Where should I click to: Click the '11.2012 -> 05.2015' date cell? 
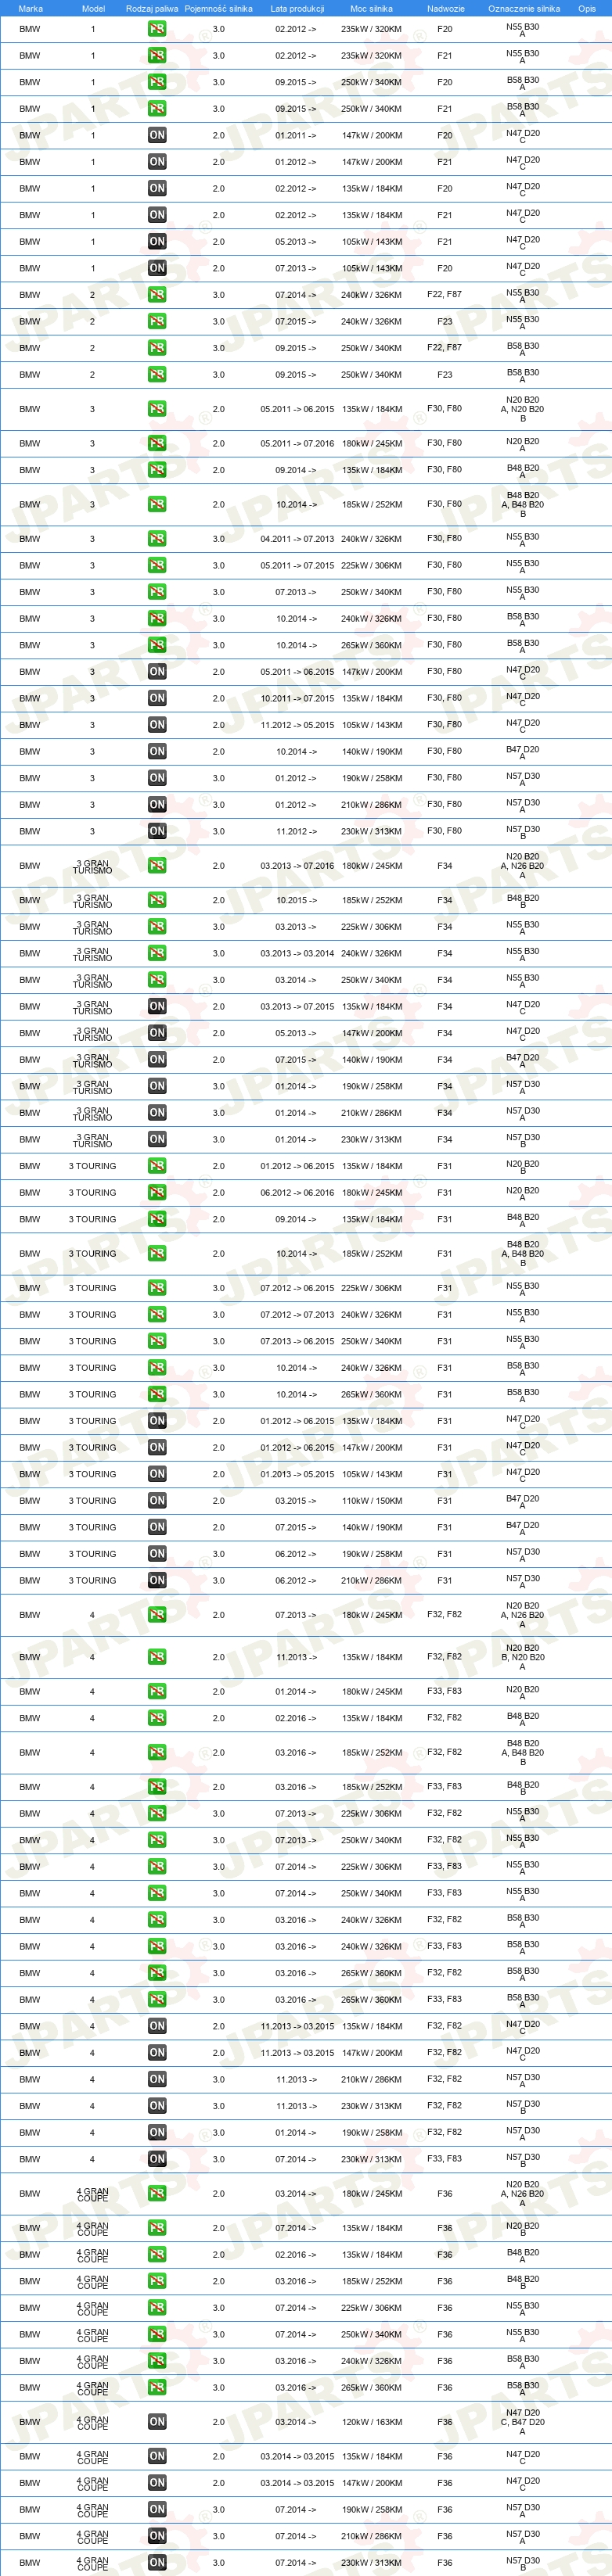click(x=297, y=726)
